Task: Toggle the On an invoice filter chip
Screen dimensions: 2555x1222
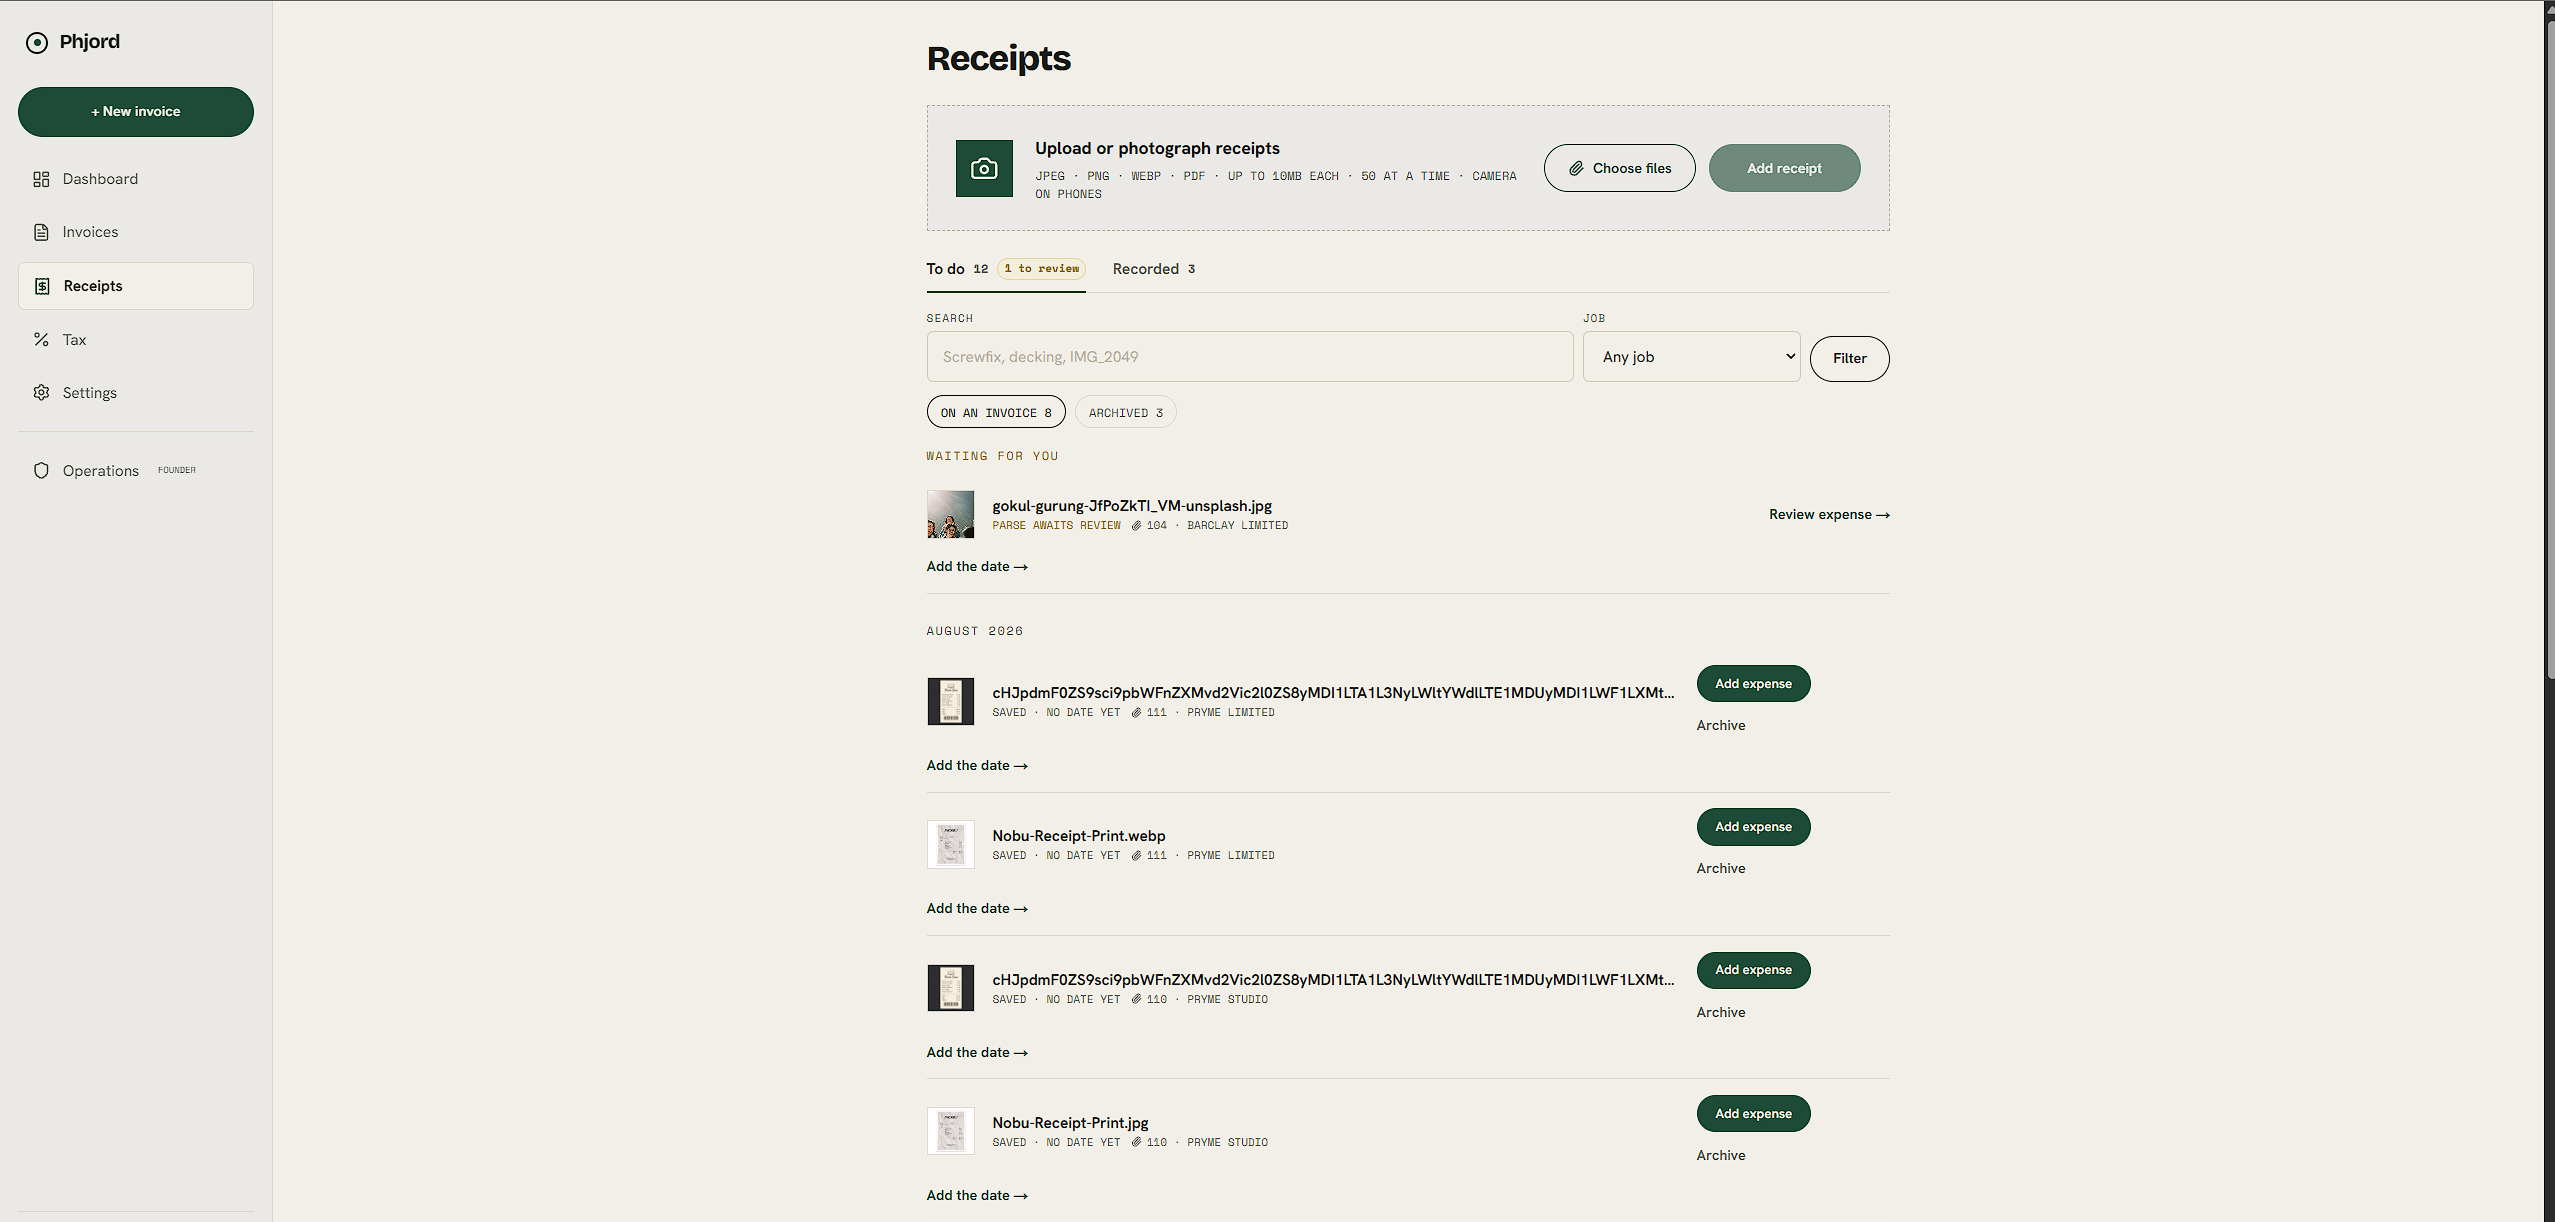Action: (996, 412)
